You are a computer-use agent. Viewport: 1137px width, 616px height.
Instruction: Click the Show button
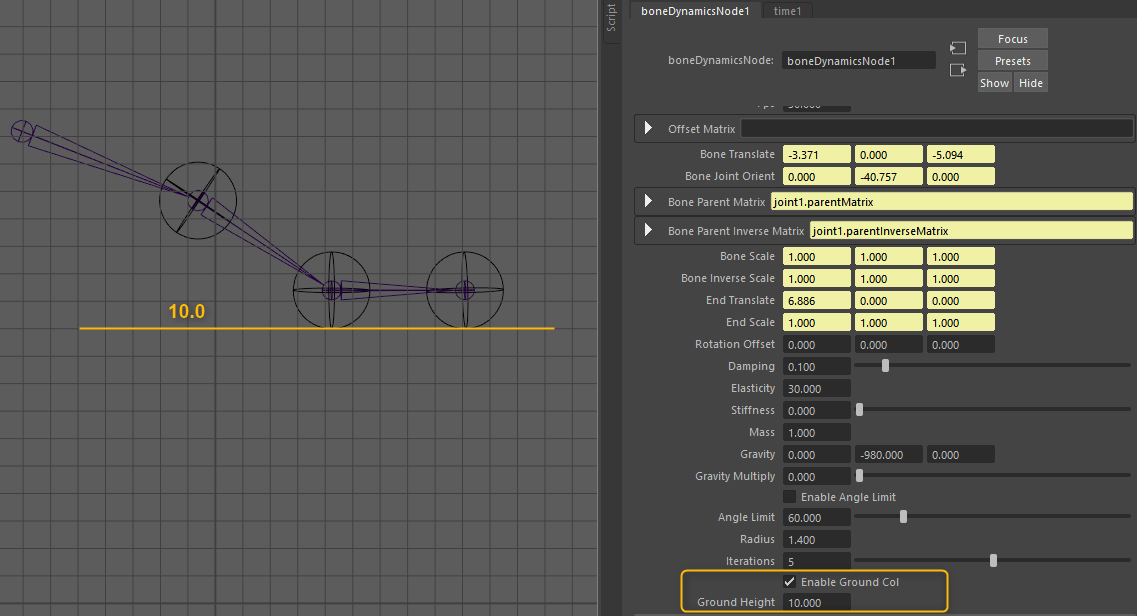994,83
